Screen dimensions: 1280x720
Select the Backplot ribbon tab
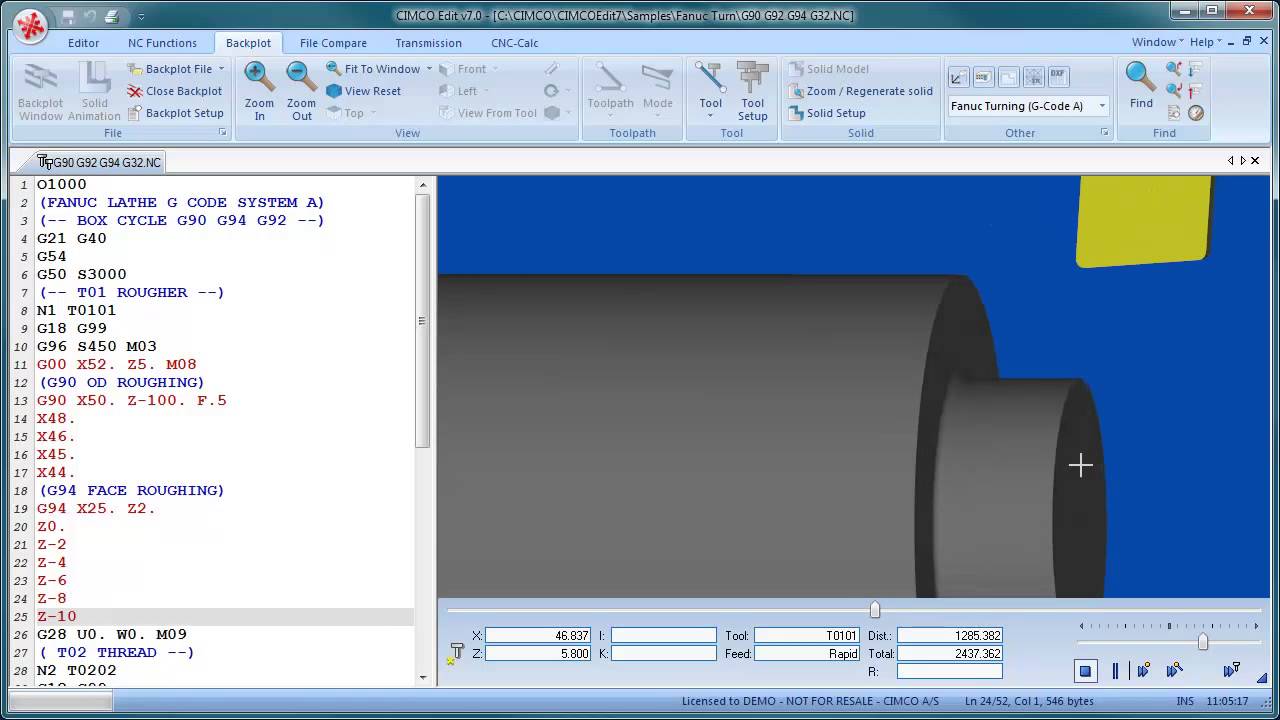[248, 43]
